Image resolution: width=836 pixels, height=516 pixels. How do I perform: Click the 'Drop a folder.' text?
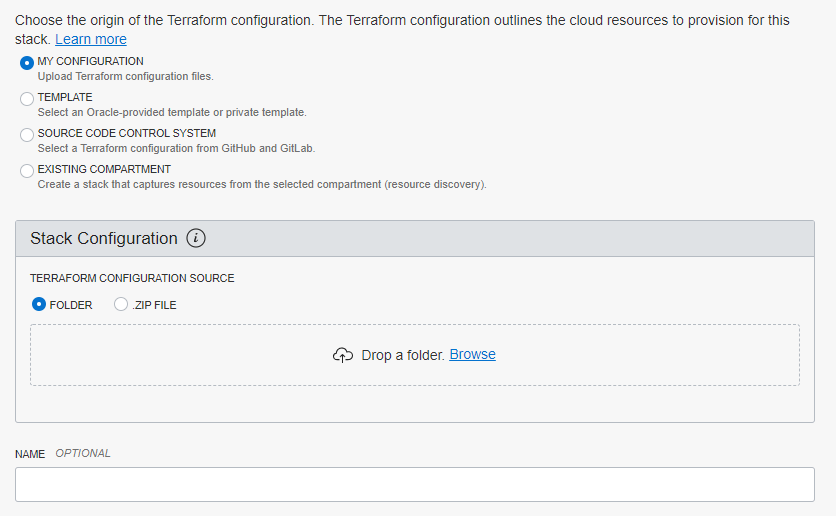[x=402, y=355]
